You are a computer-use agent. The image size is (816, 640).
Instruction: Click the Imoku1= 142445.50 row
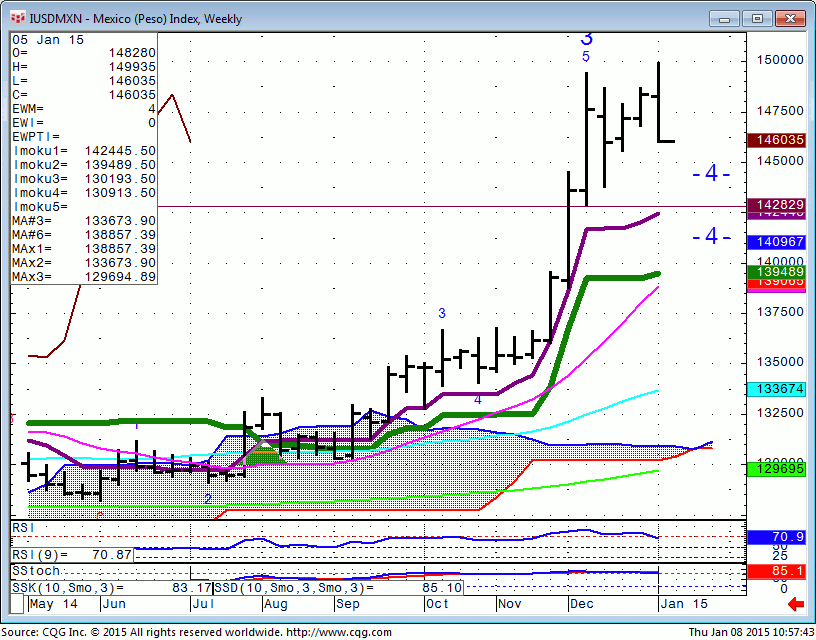[84, 151]
